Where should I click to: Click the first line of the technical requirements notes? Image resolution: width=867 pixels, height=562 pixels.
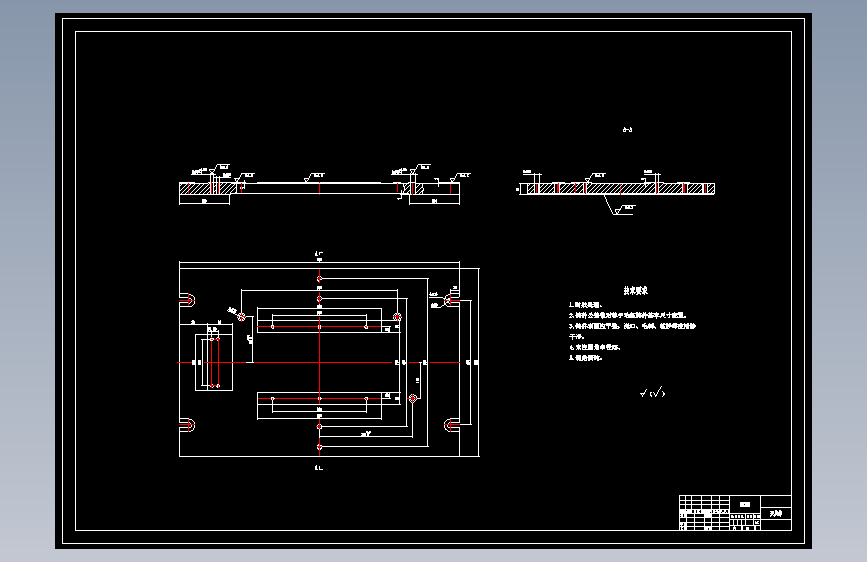pyautogui.click(x=586, y=305)
